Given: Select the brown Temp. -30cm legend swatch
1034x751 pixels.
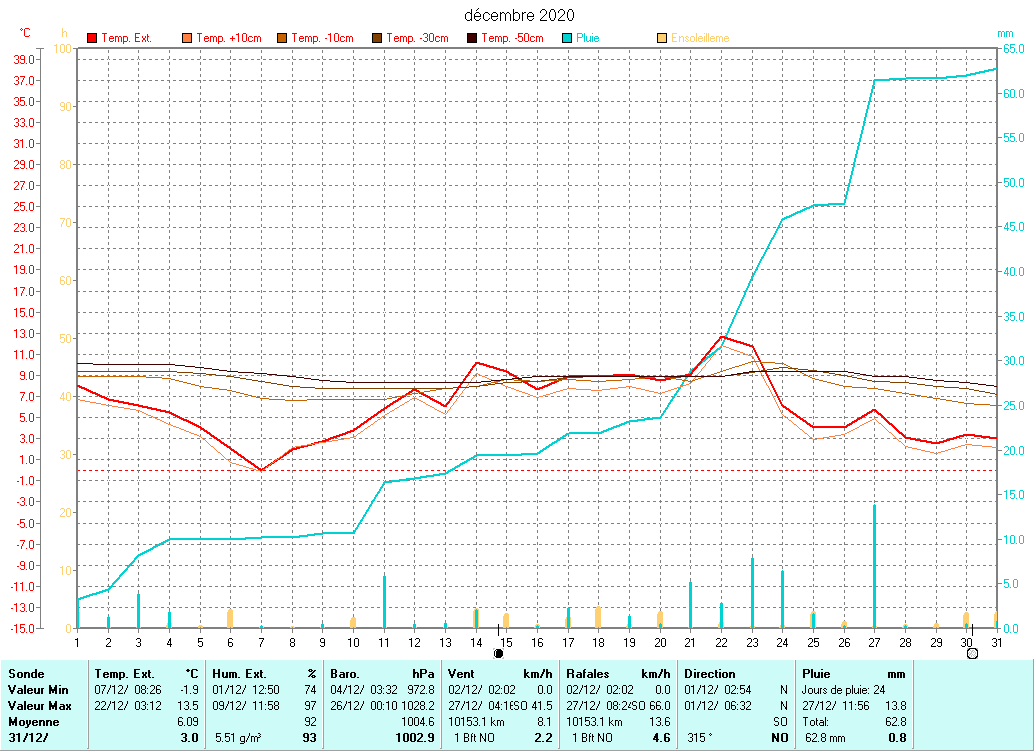Looking at the screenshot, I should 377,38.
